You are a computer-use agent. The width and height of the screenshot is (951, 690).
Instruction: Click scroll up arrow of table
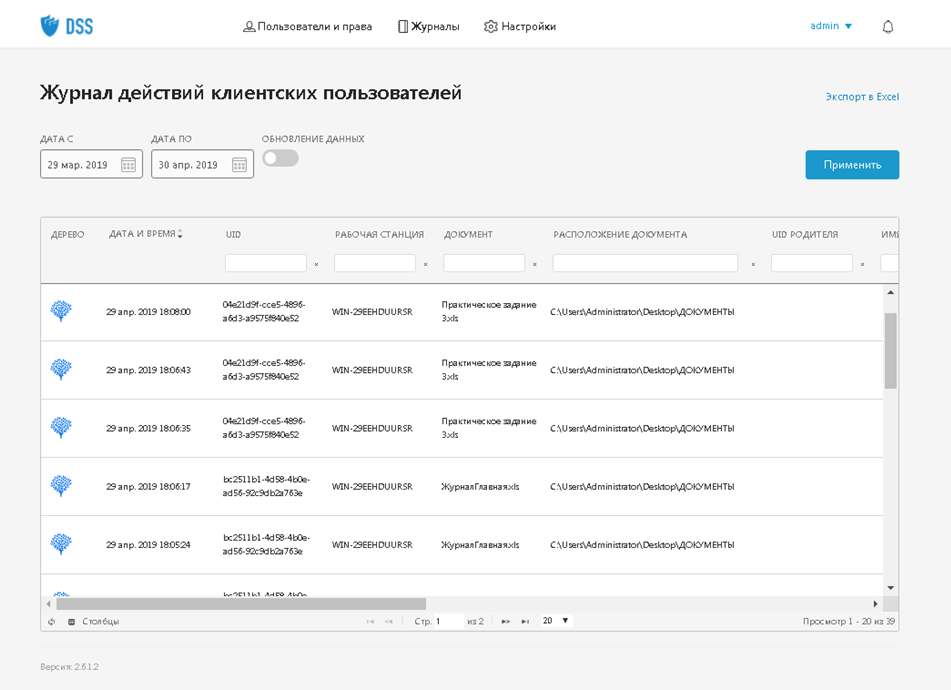tap(890, 292)
